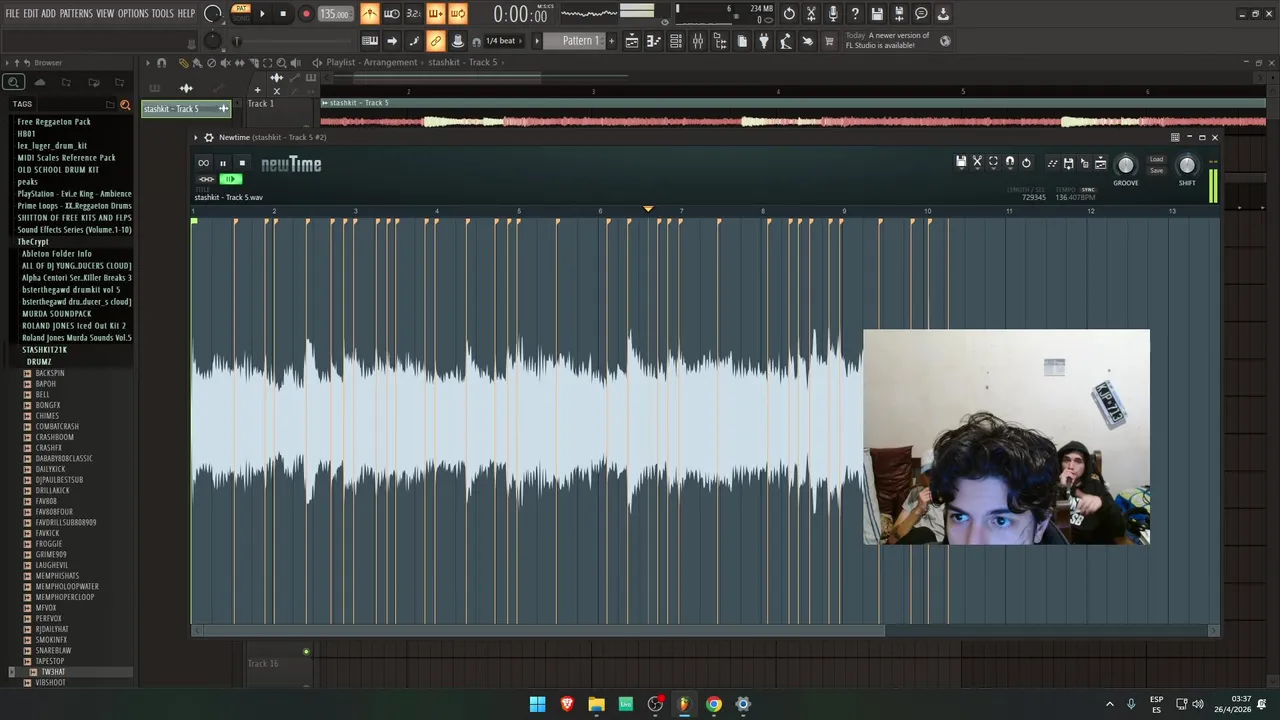Viewport: 1280px width, 720px height.
Task: Open the PATTERNS menu
Action: click(x=76, y=14)
